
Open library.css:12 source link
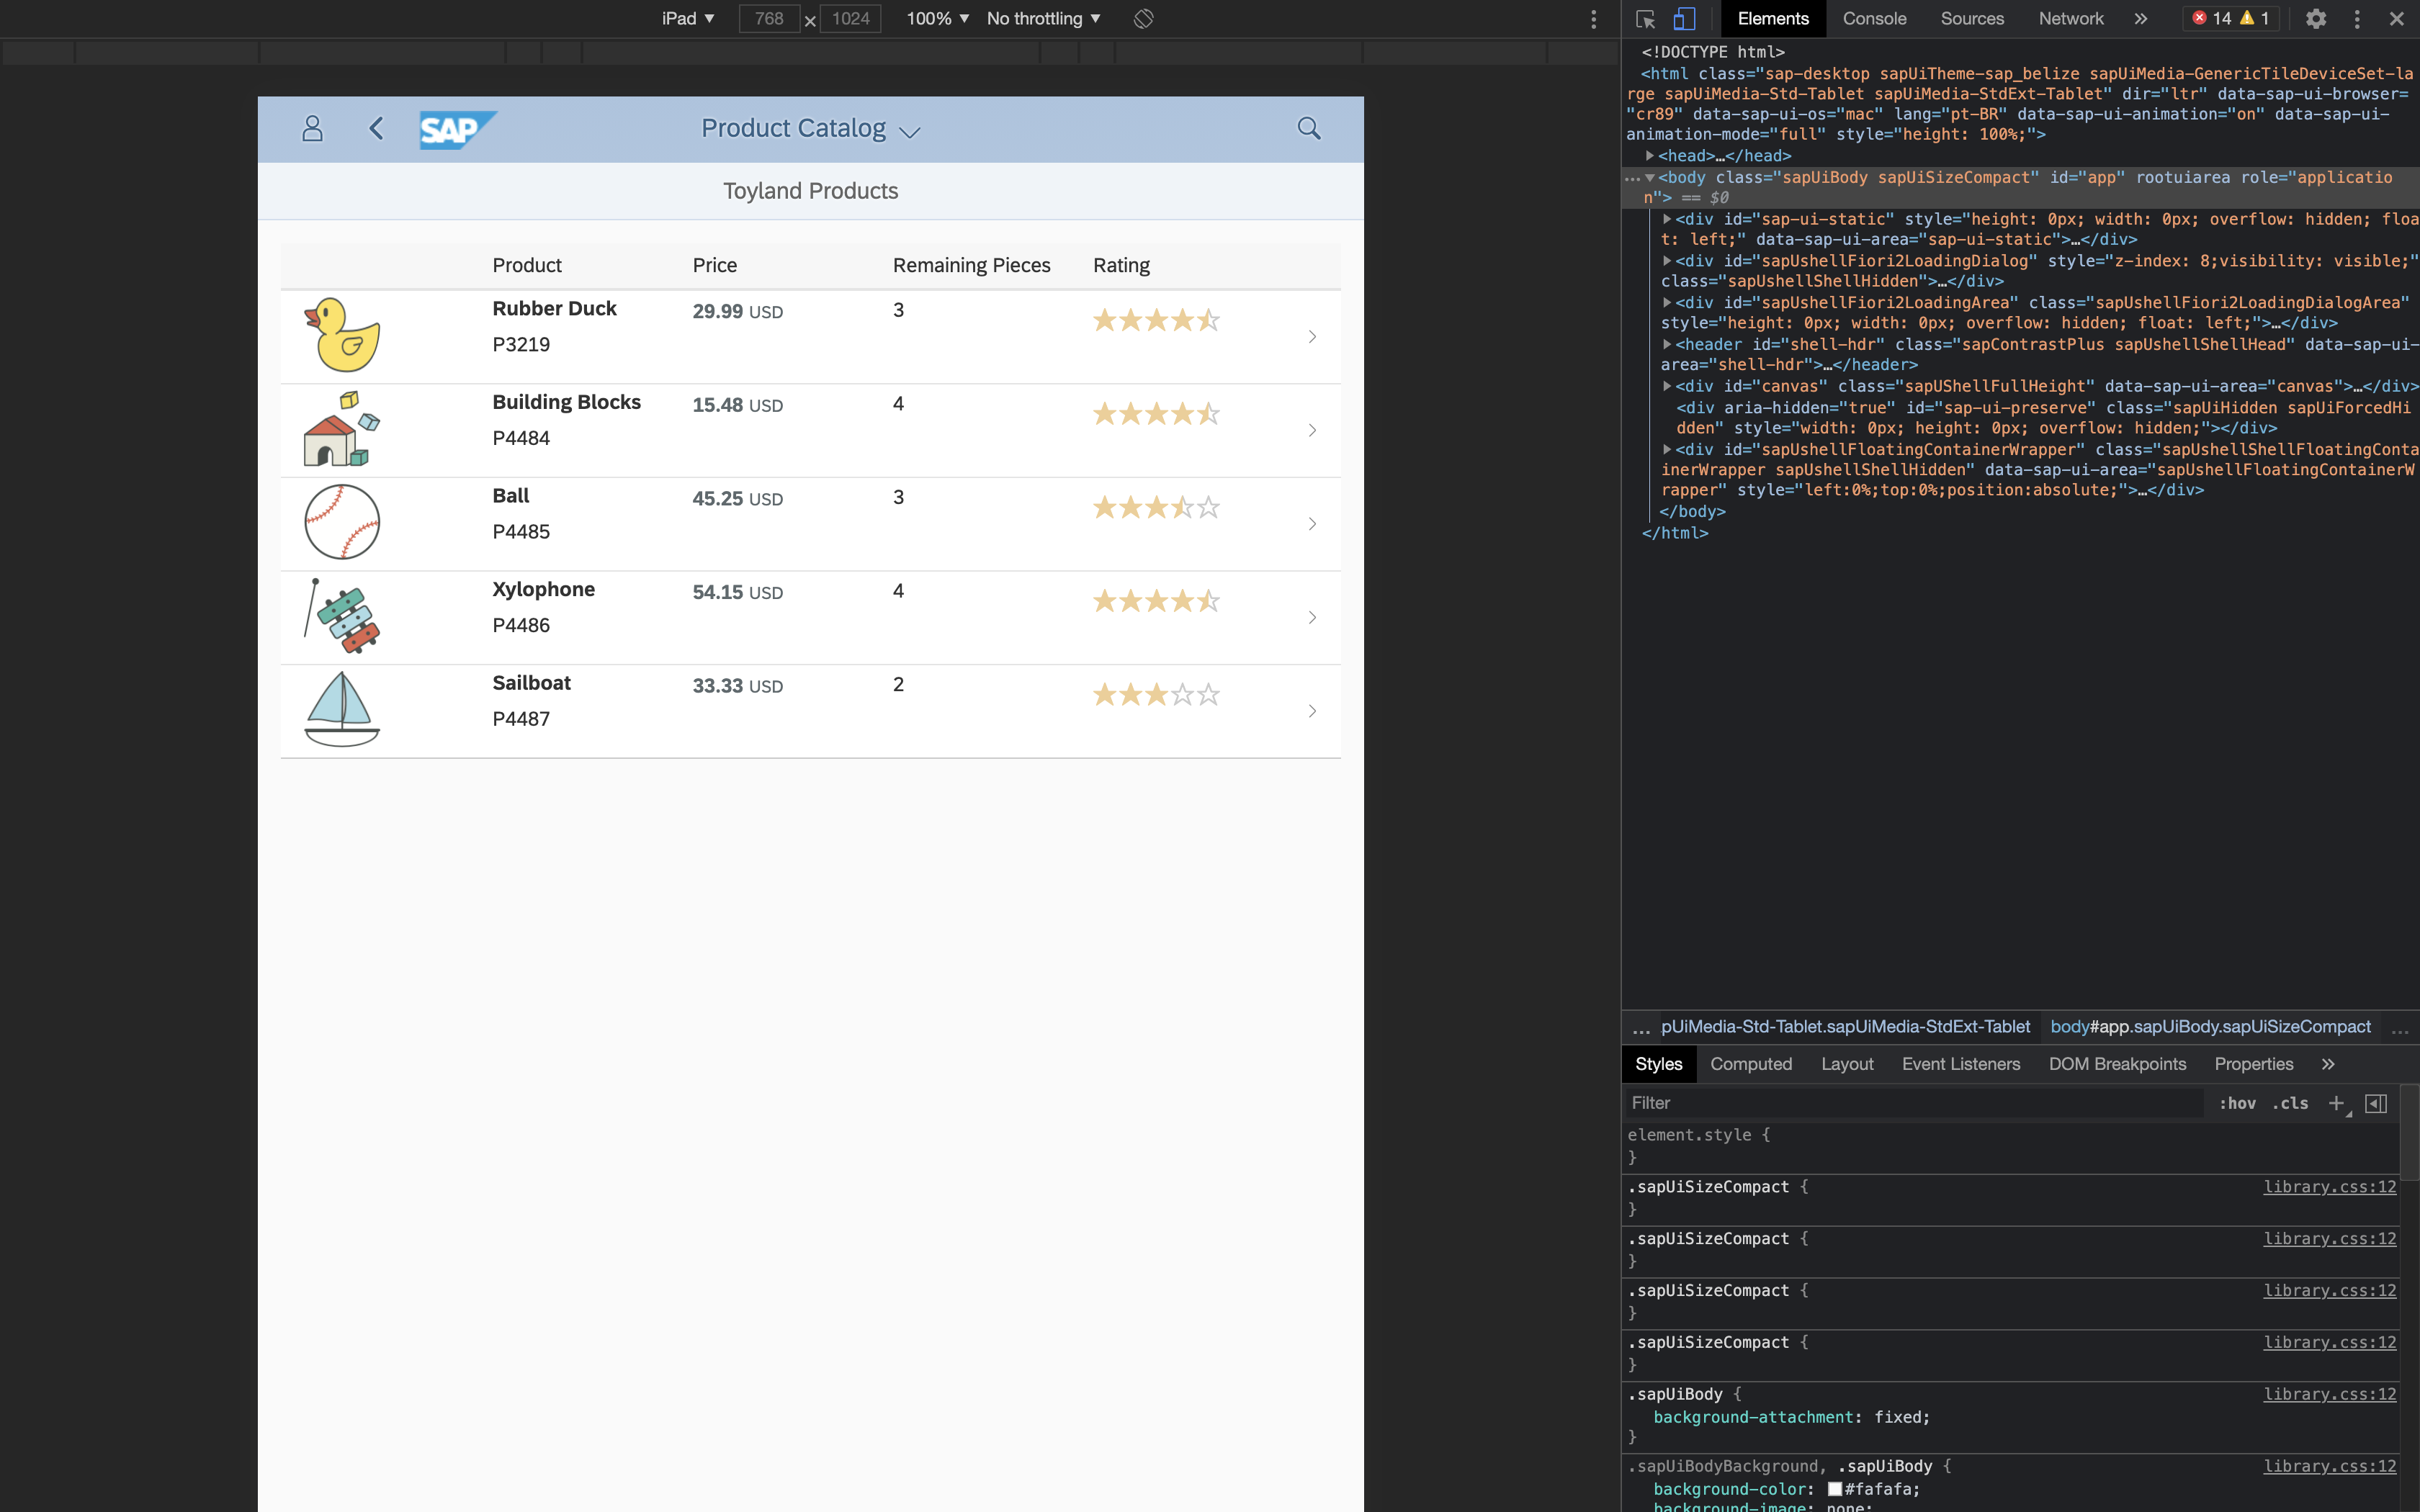(x=2329, y=1187)
